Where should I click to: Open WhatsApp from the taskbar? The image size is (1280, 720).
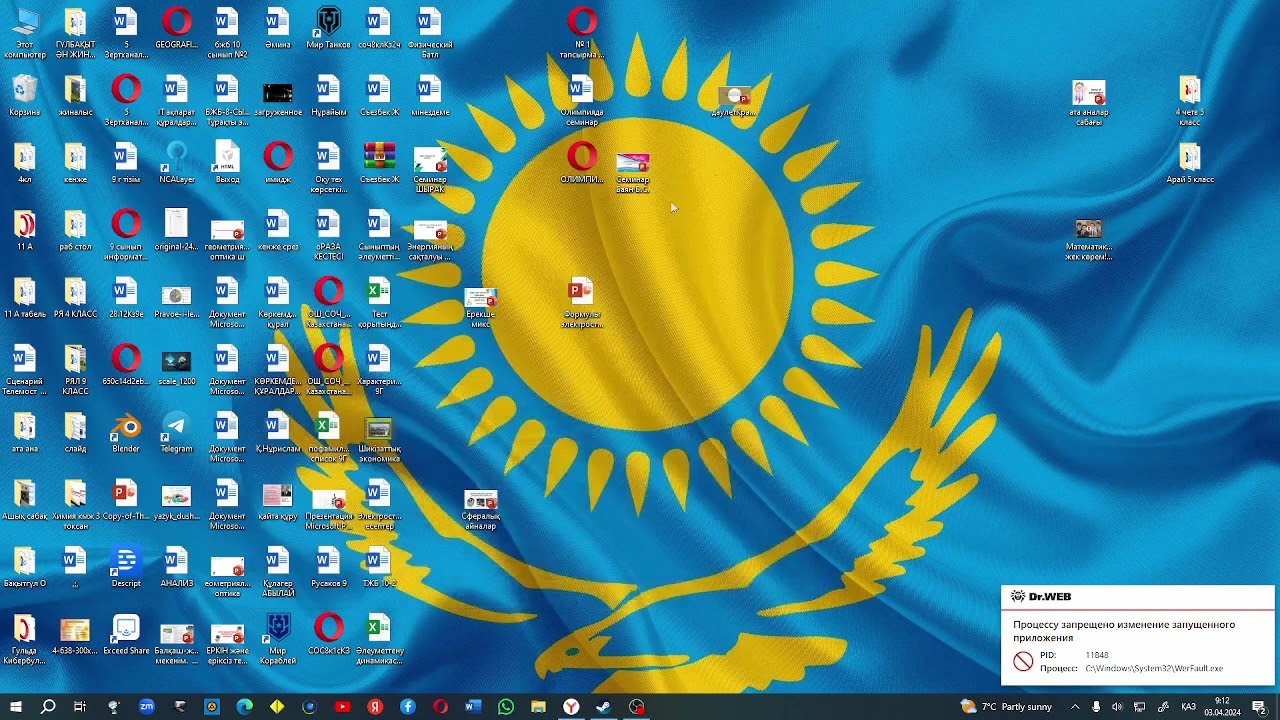(506, 707)
